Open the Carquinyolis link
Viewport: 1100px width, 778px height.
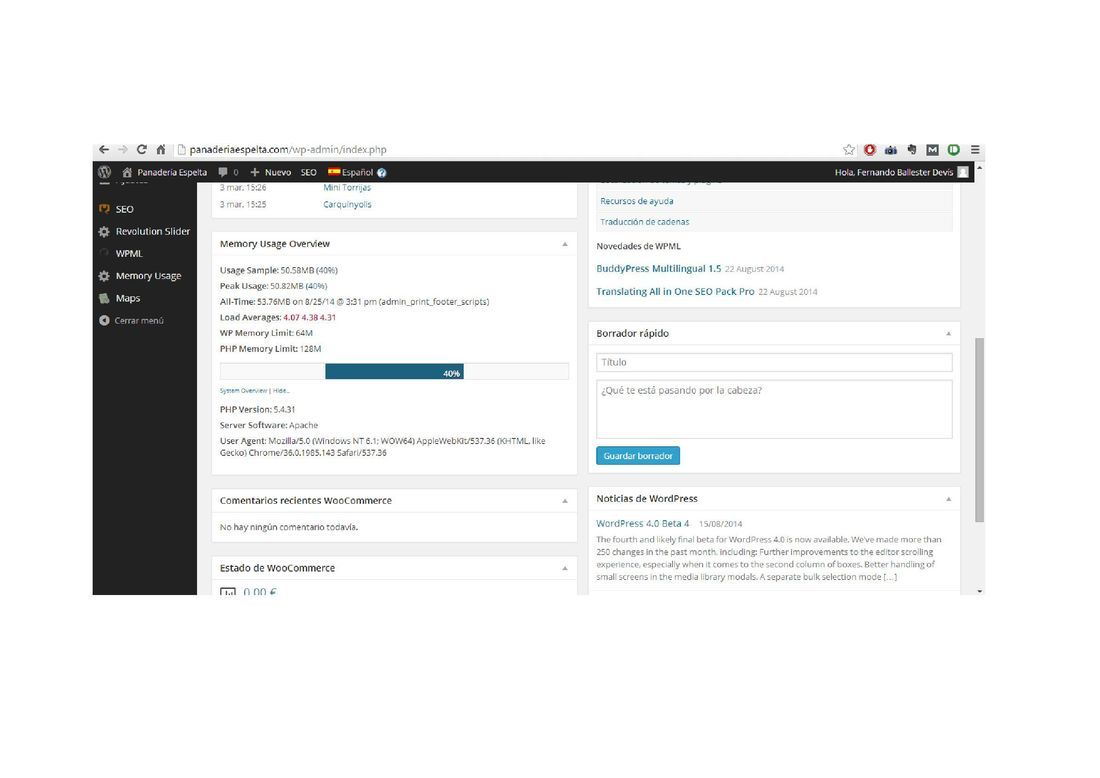347,204
